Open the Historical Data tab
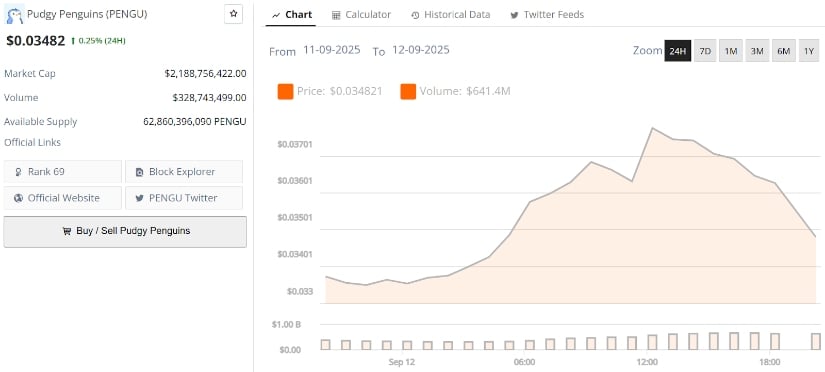 pos(451,15)
